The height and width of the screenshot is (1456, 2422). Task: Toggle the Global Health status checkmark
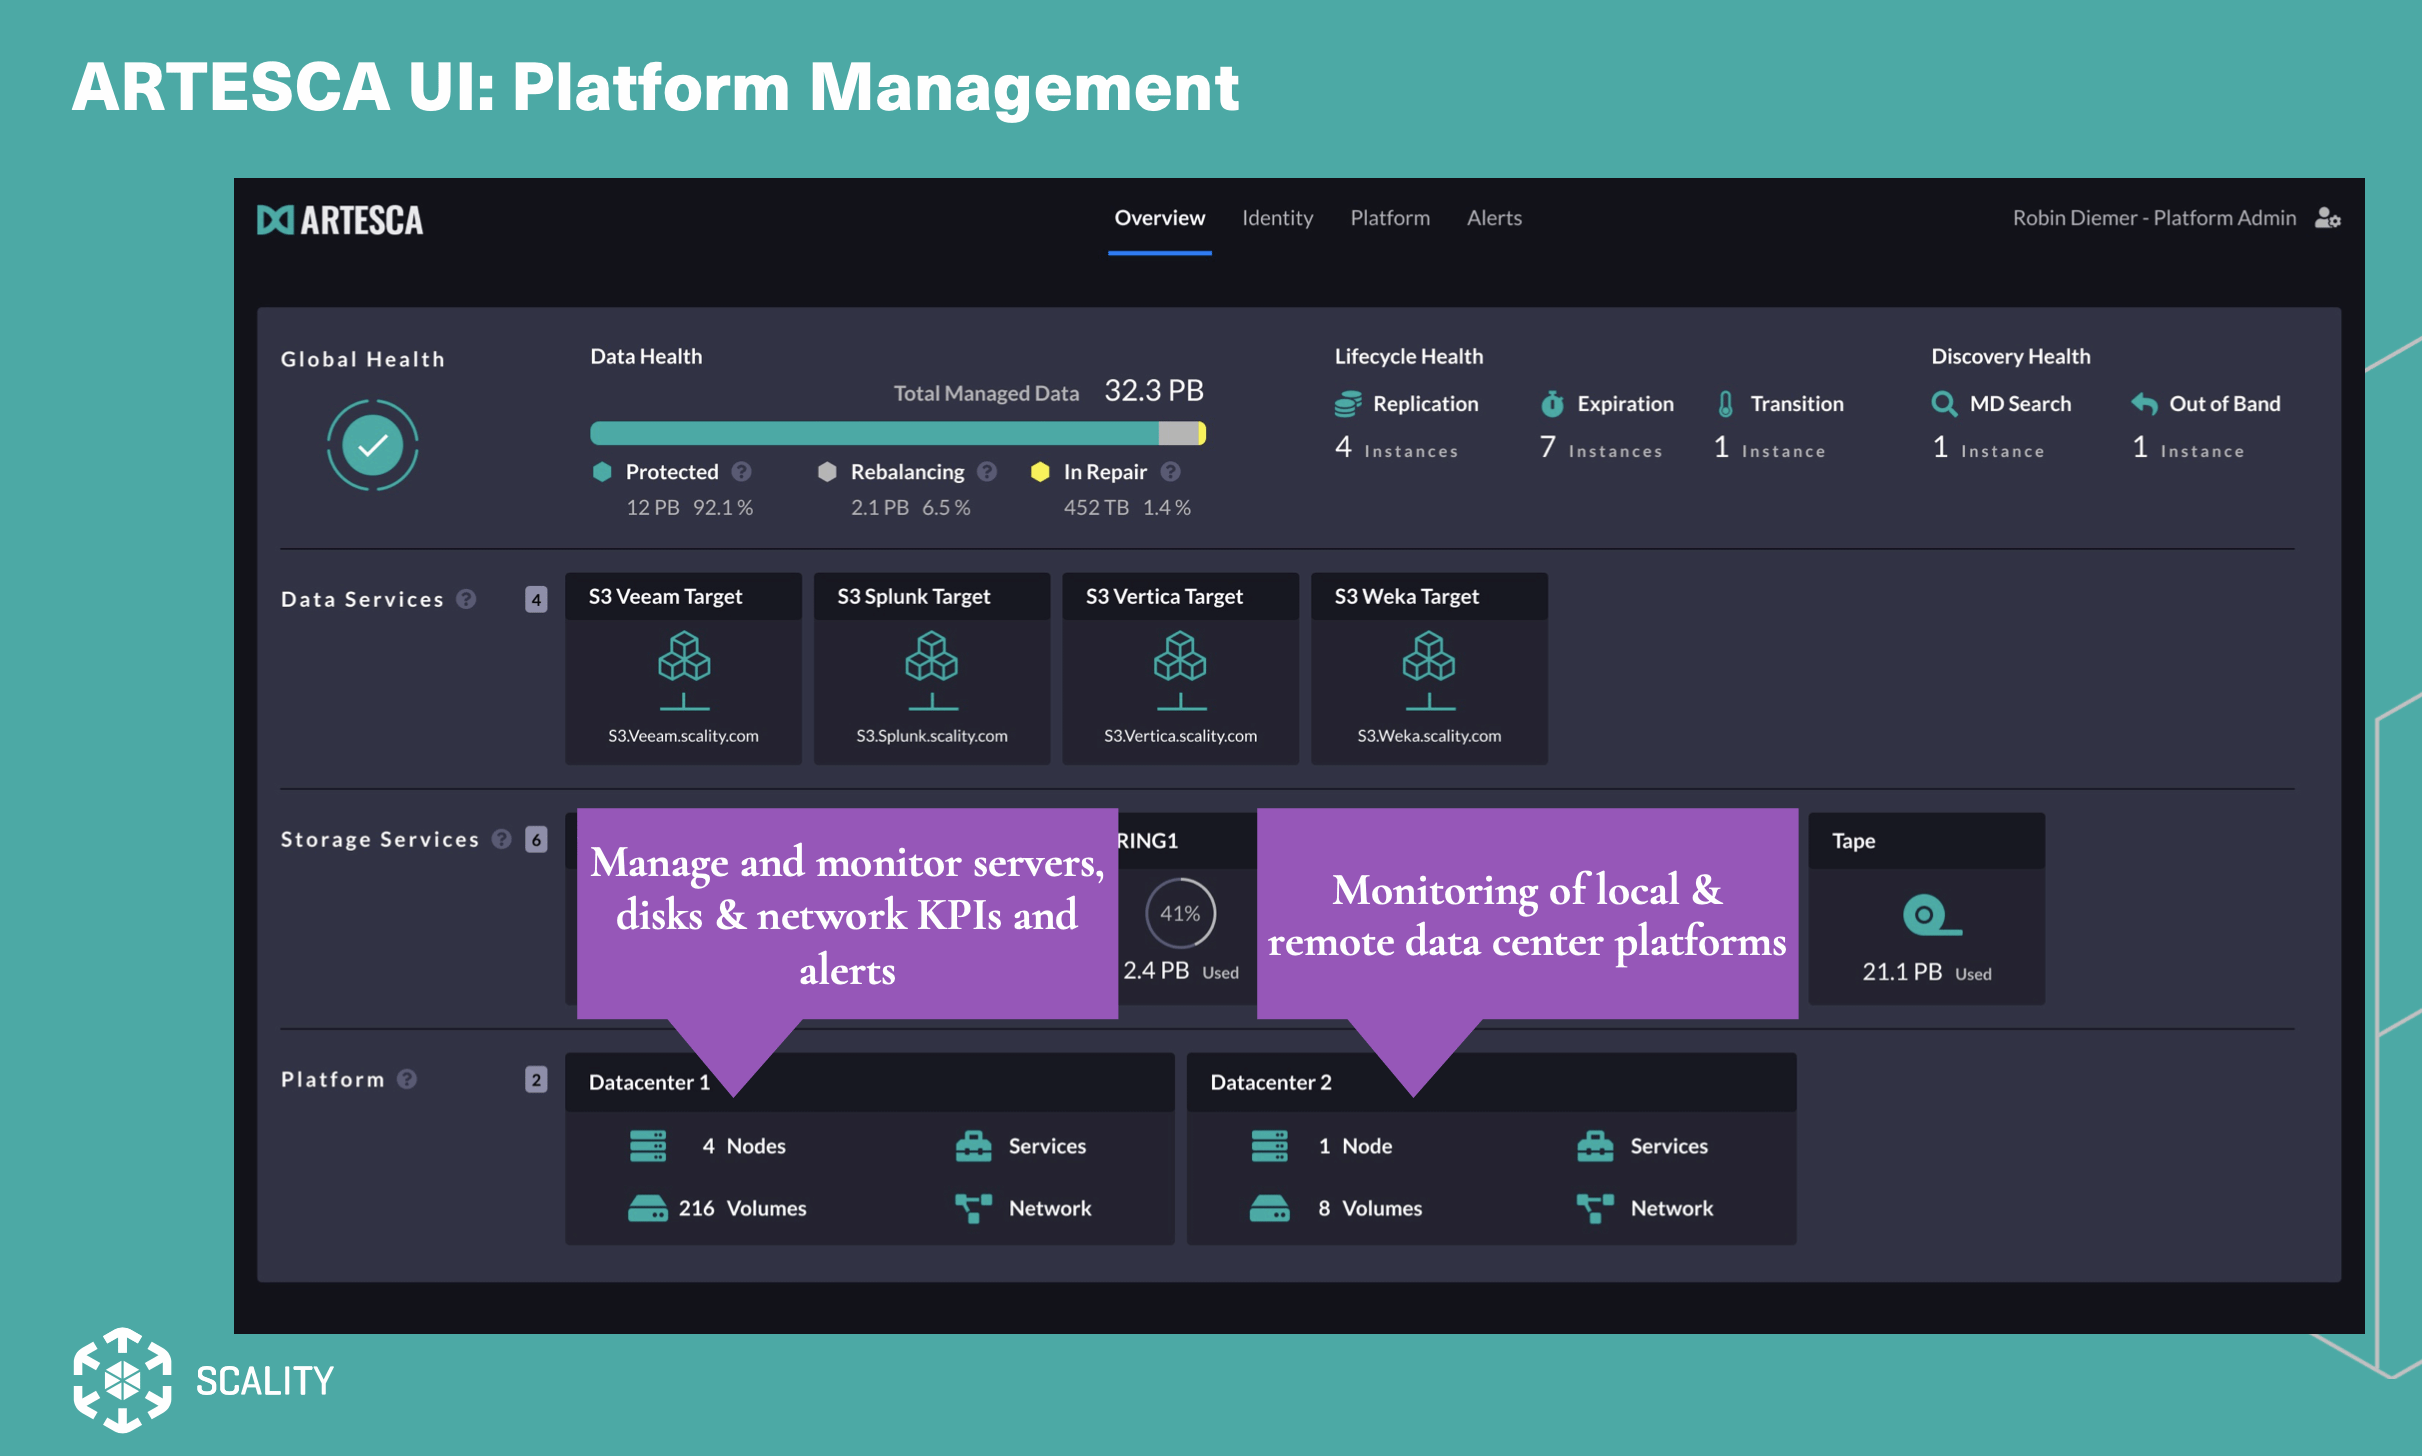tap(371, 444)
